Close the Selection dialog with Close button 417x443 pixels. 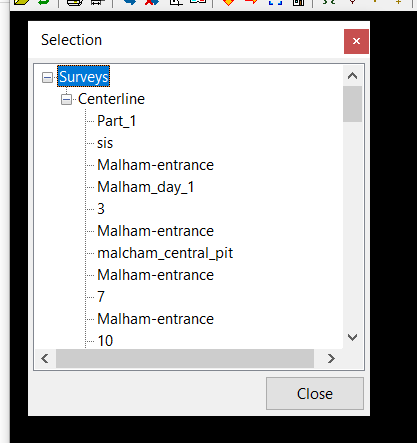[x=315, y=394]
